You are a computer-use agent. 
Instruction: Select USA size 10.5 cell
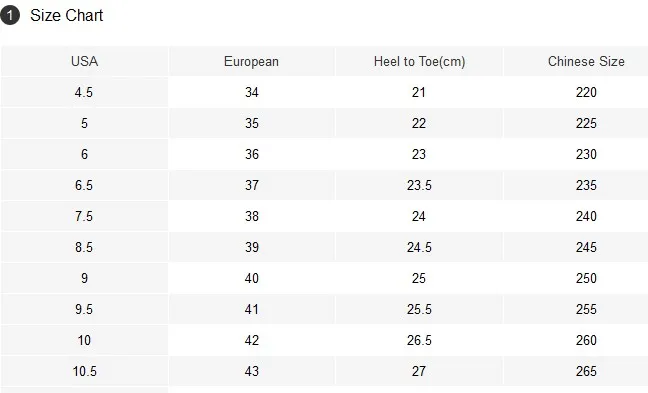point(85,371)
